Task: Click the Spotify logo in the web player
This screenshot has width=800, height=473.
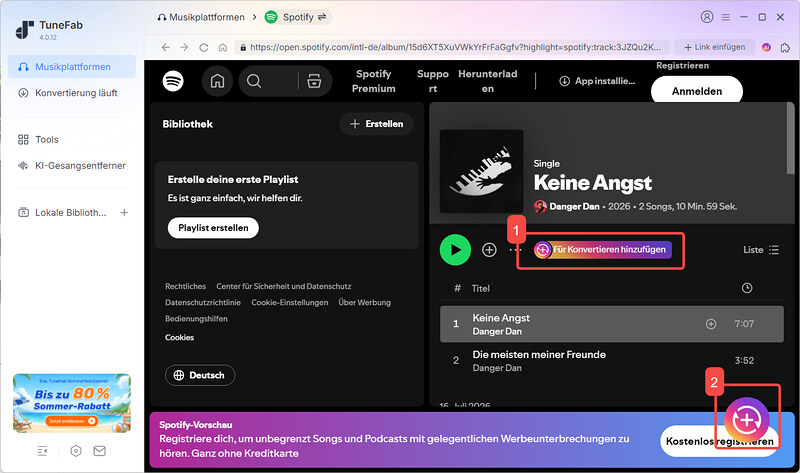Action: pos(173,81)
